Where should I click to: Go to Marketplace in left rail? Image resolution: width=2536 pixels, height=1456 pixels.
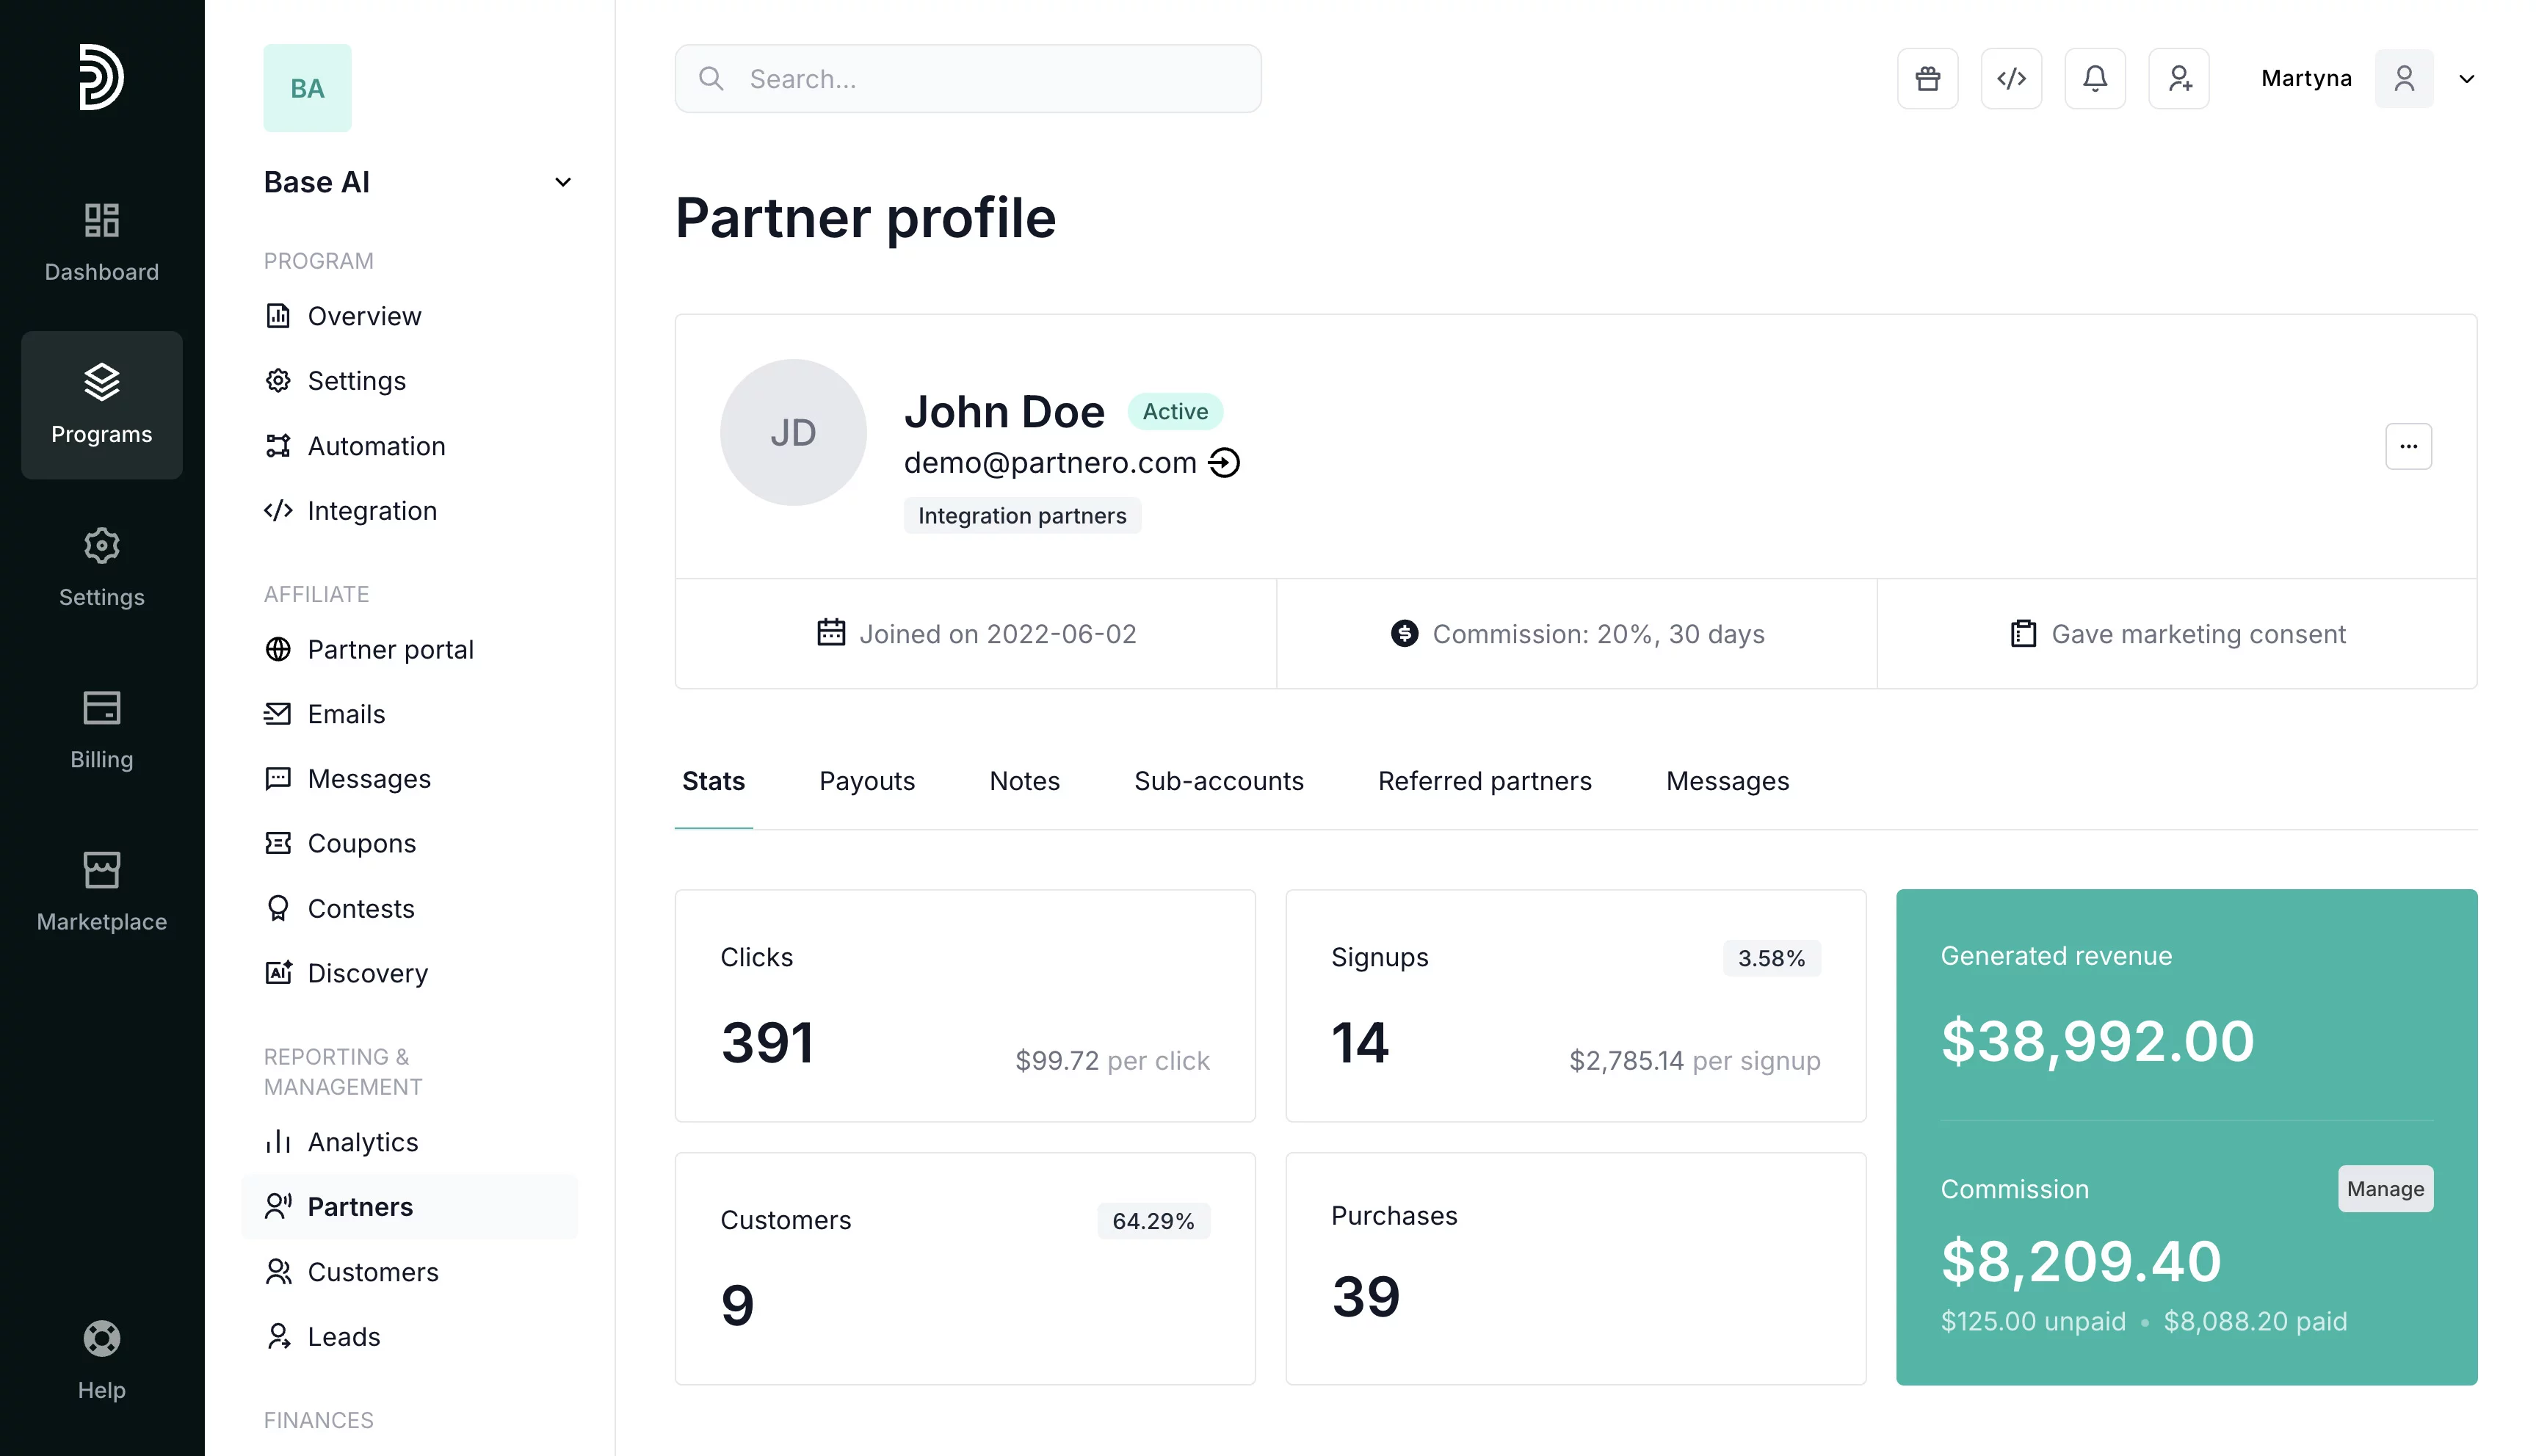(101, 892)
